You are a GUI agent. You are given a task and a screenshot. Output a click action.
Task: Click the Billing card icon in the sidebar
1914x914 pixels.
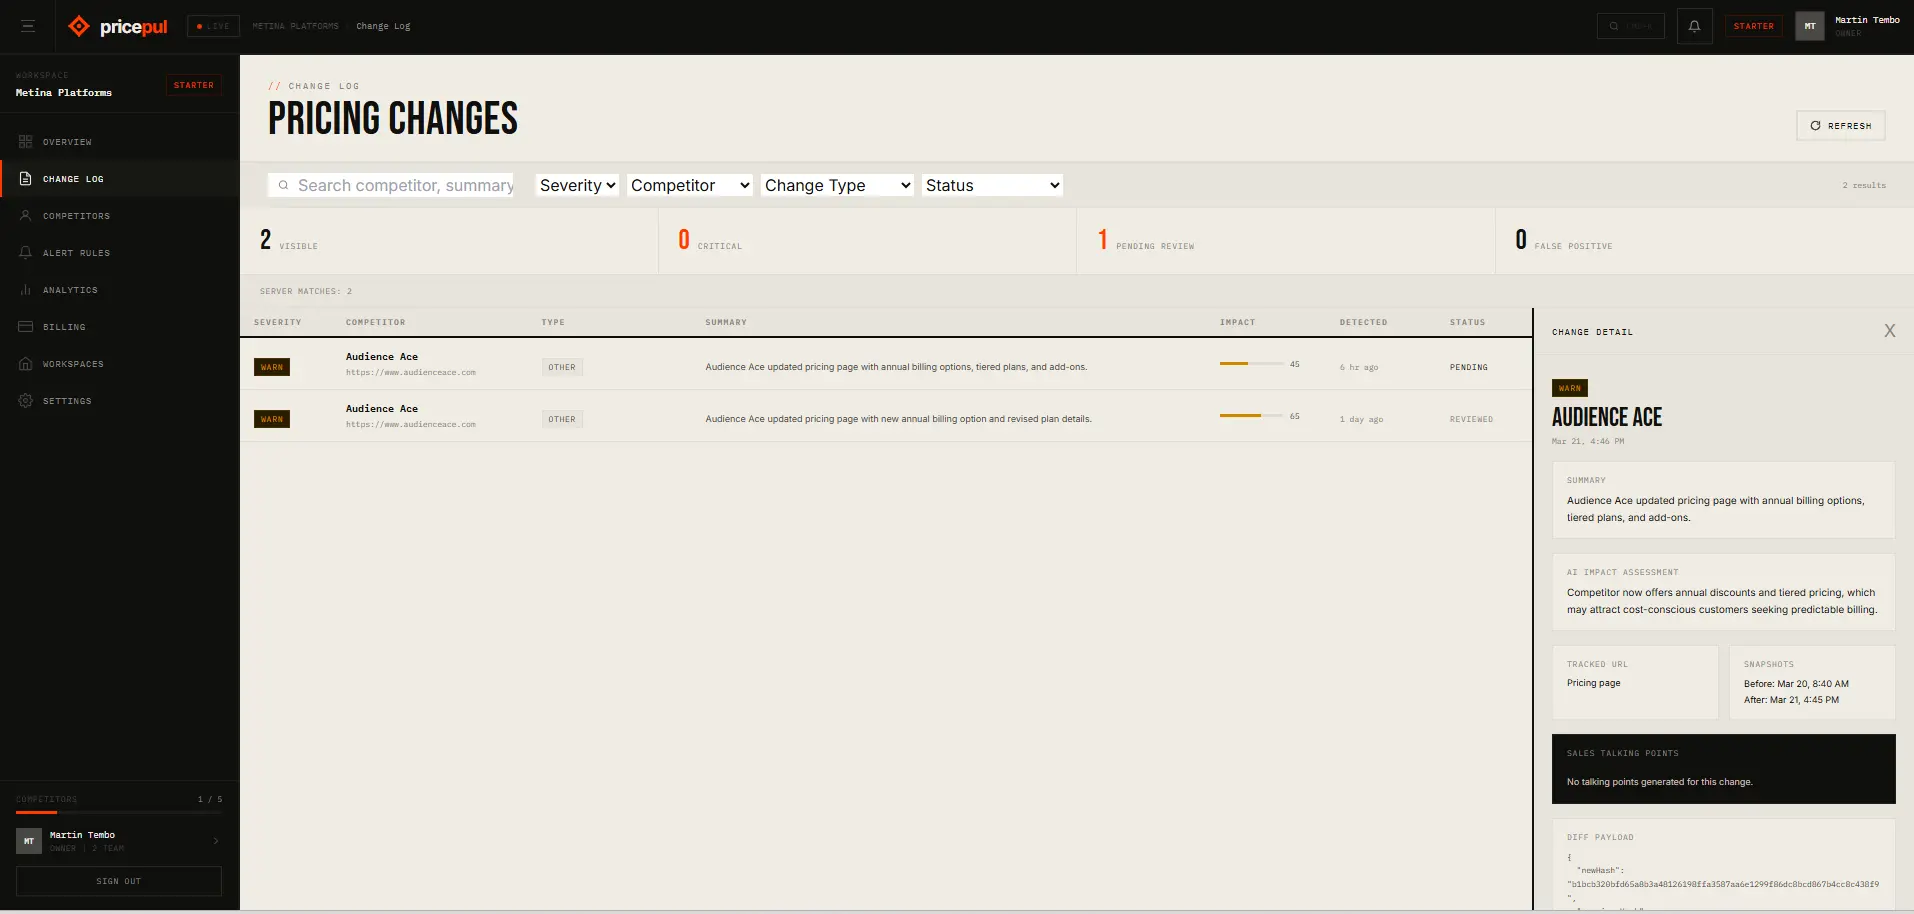coord(26,327)
